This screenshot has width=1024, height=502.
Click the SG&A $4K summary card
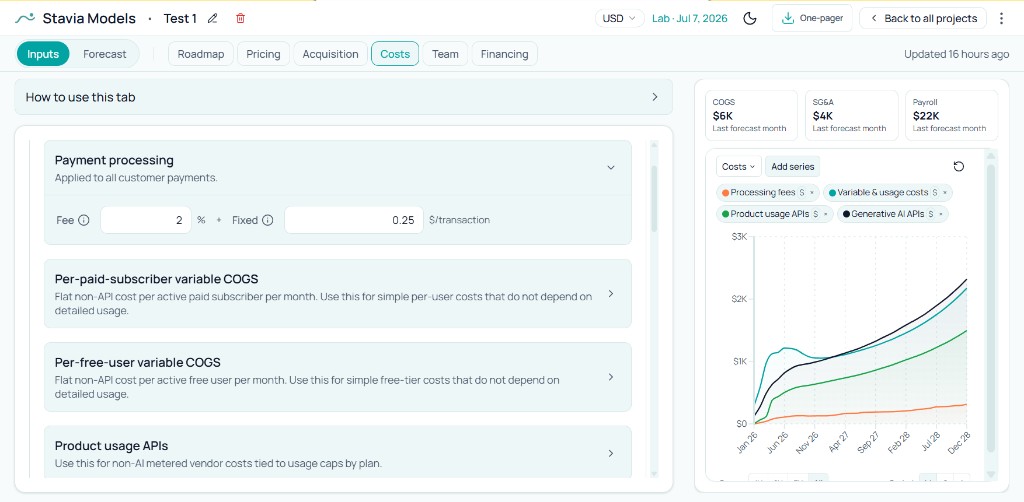point(852,116)
